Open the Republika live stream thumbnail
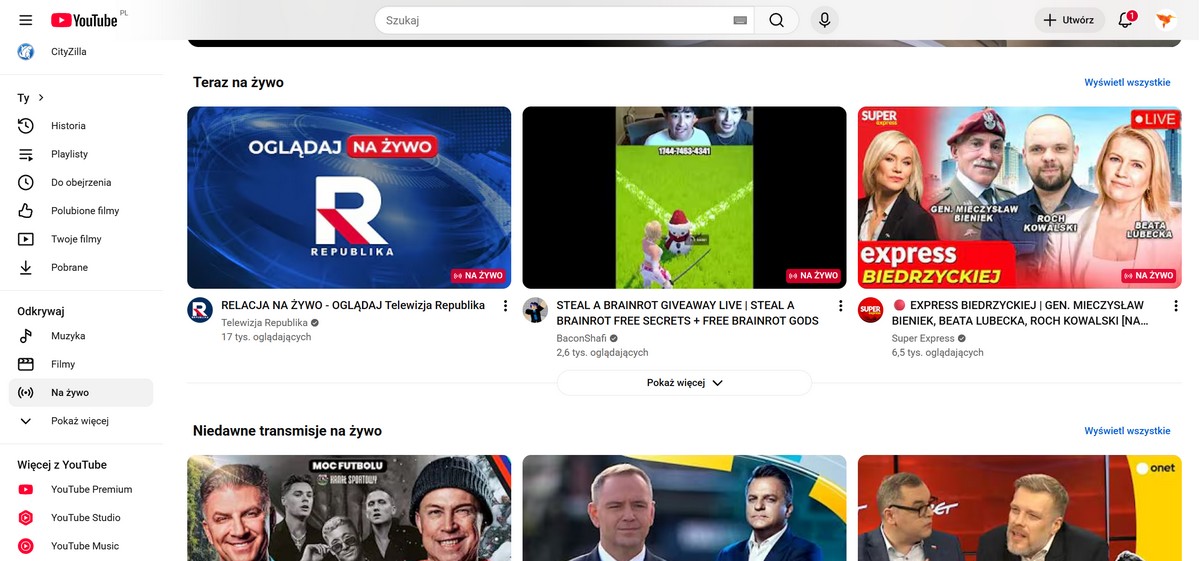Screen dimensions: 1200x561 click(x=349, y=198)
